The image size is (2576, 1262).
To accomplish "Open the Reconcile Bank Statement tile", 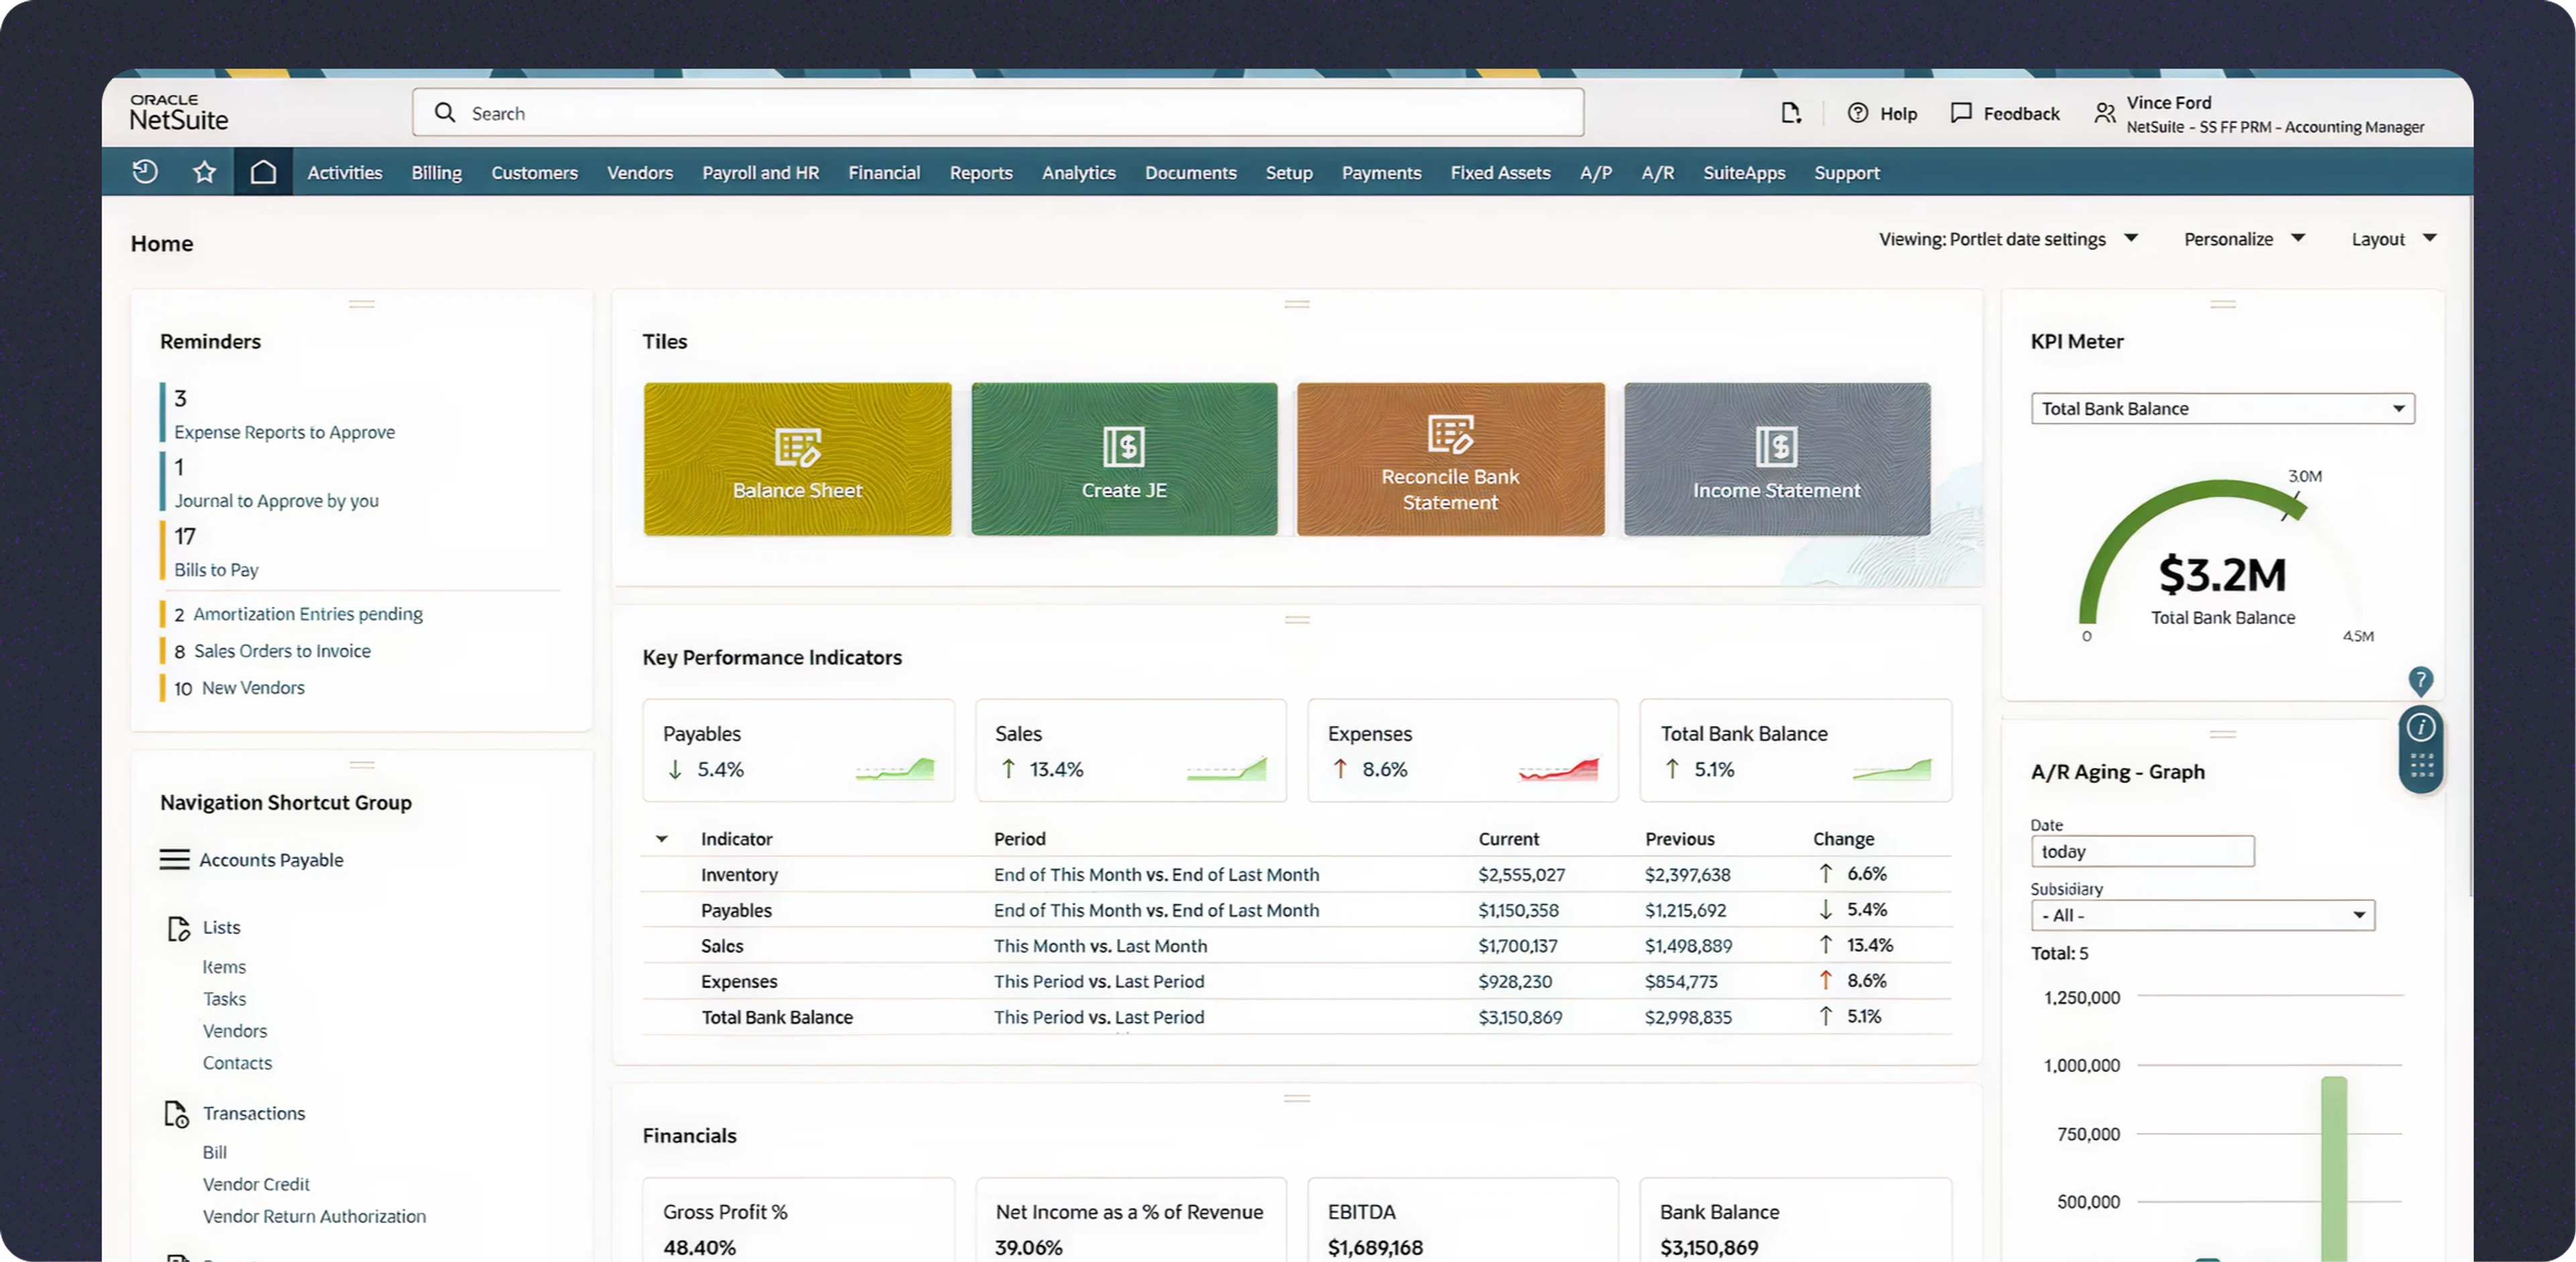I will coord(1451,459).
